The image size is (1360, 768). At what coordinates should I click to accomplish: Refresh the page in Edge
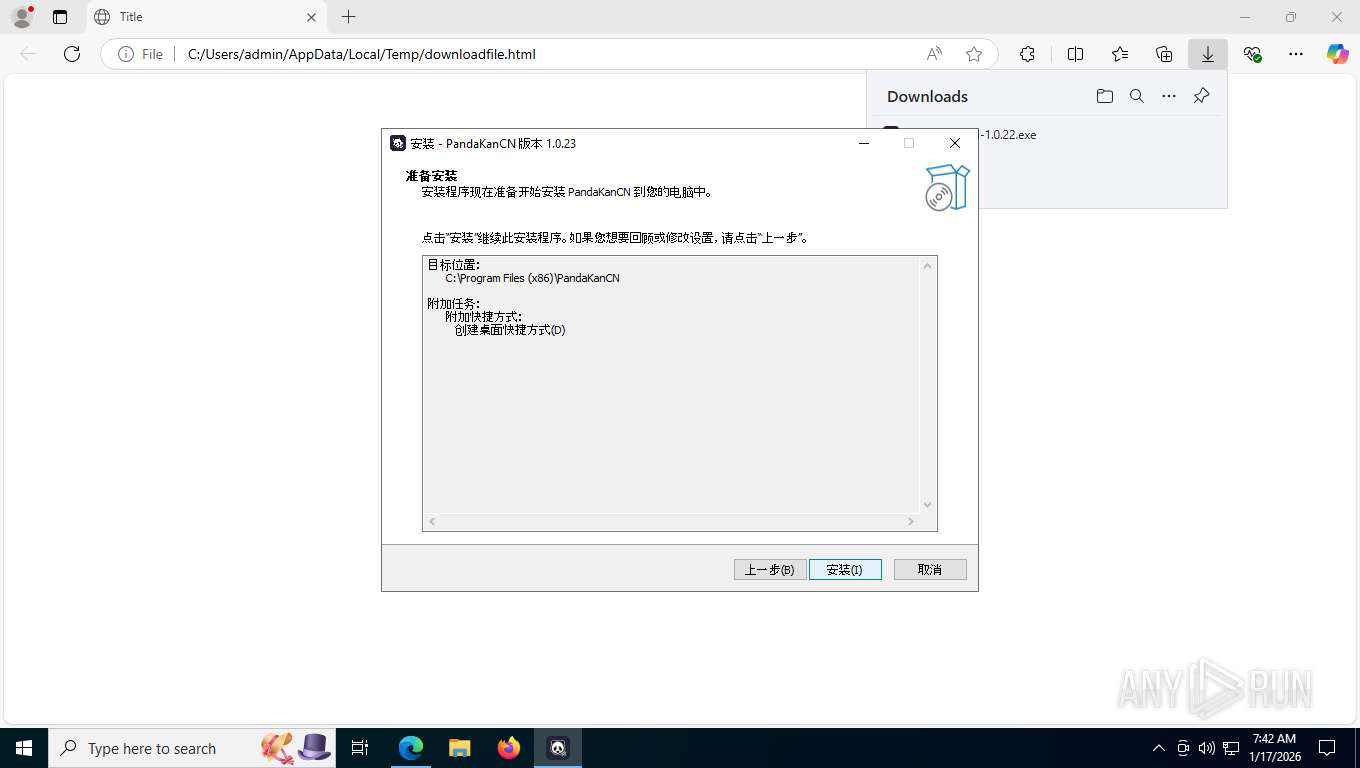pos(72,54)
